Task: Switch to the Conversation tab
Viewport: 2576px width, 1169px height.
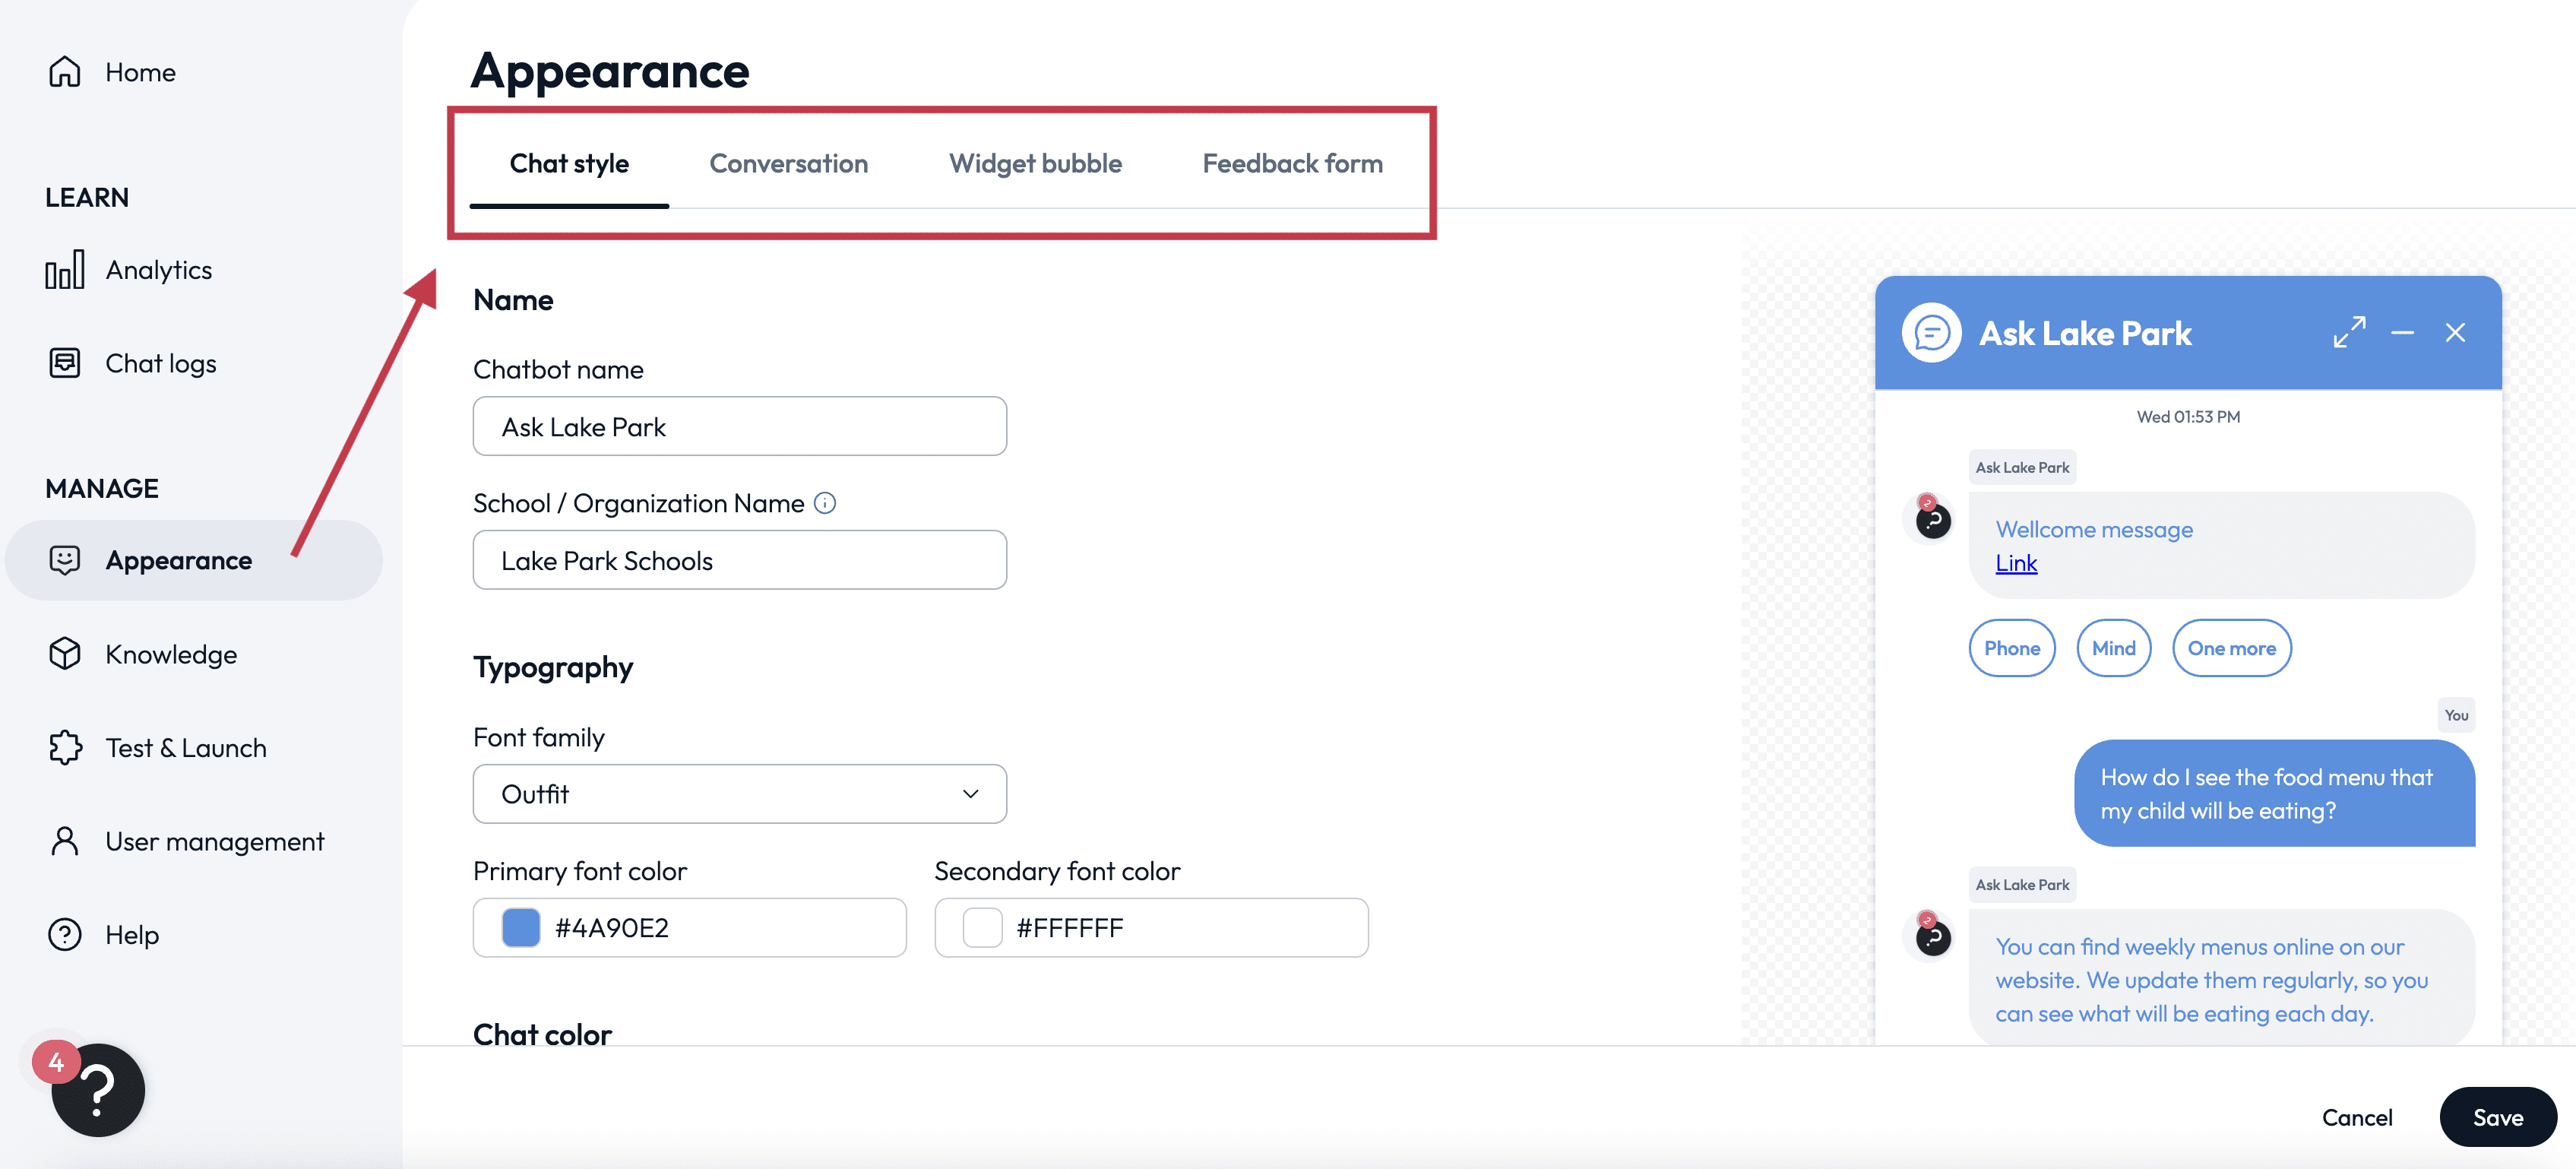Action: click(789, 163)
